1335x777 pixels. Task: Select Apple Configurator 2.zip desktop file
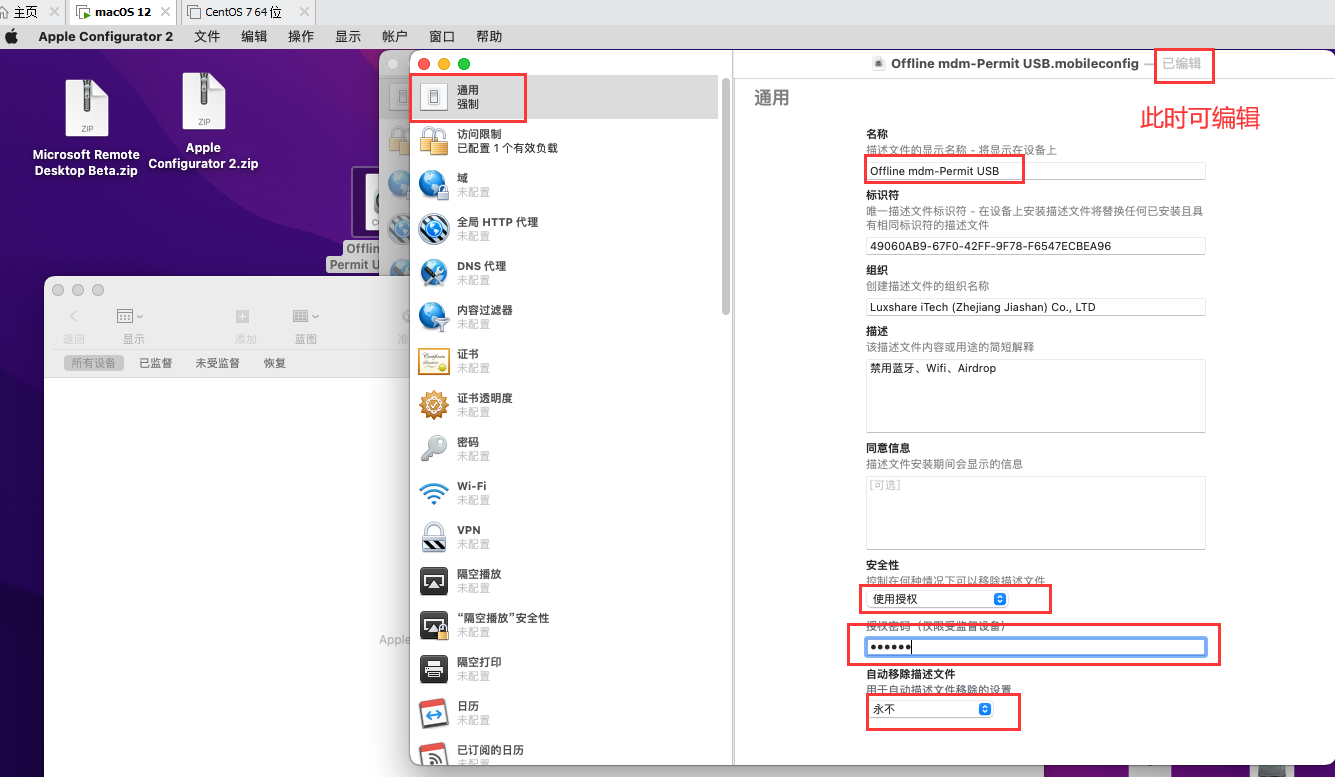pyautogui.click(x=204, y=121)
